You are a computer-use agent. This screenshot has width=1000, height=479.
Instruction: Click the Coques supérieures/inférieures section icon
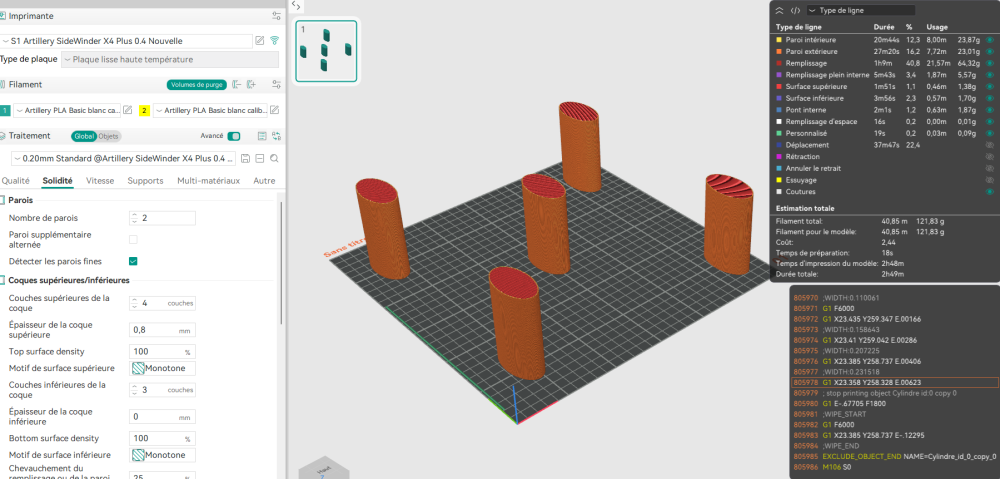(2, 280)
